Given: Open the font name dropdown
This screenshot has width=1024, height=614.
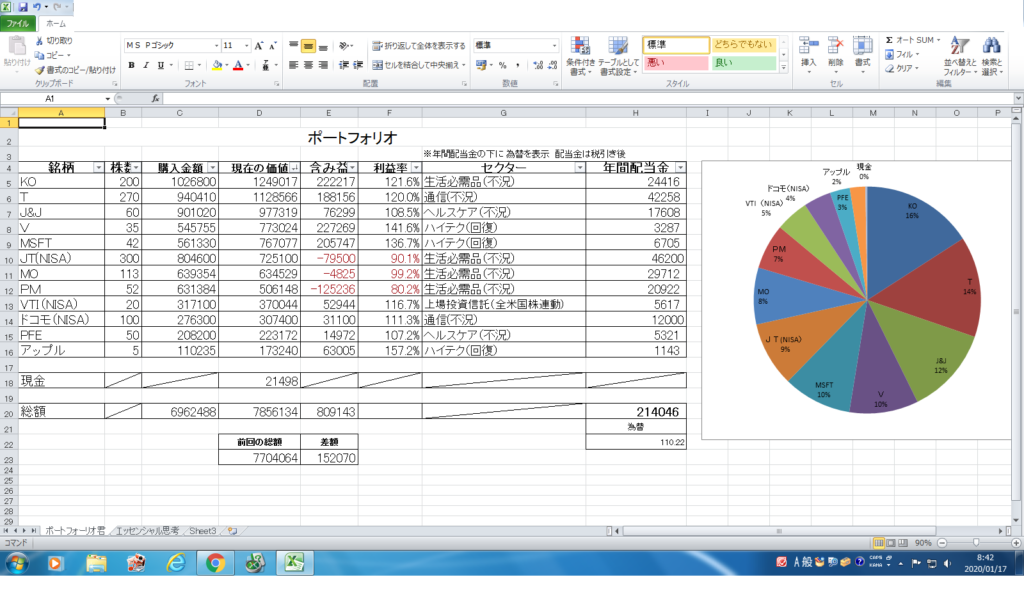Looking at the screenshot, I should pyautogui.click(x=216, y=46).
